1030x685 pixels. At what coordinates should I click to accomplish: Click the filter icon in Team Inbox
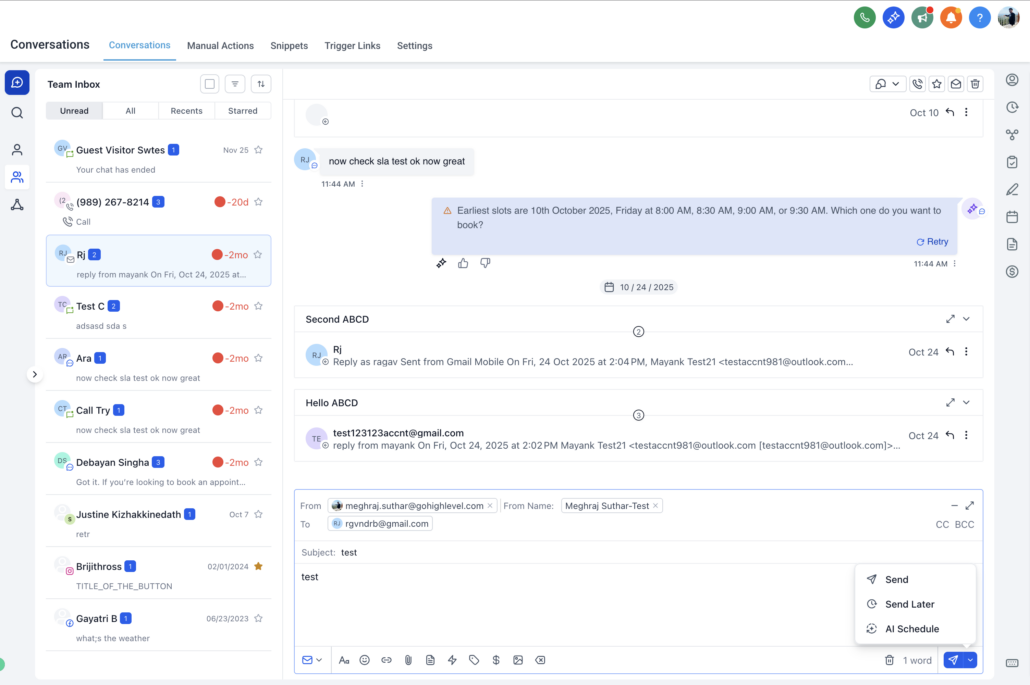tap(234, 84)
